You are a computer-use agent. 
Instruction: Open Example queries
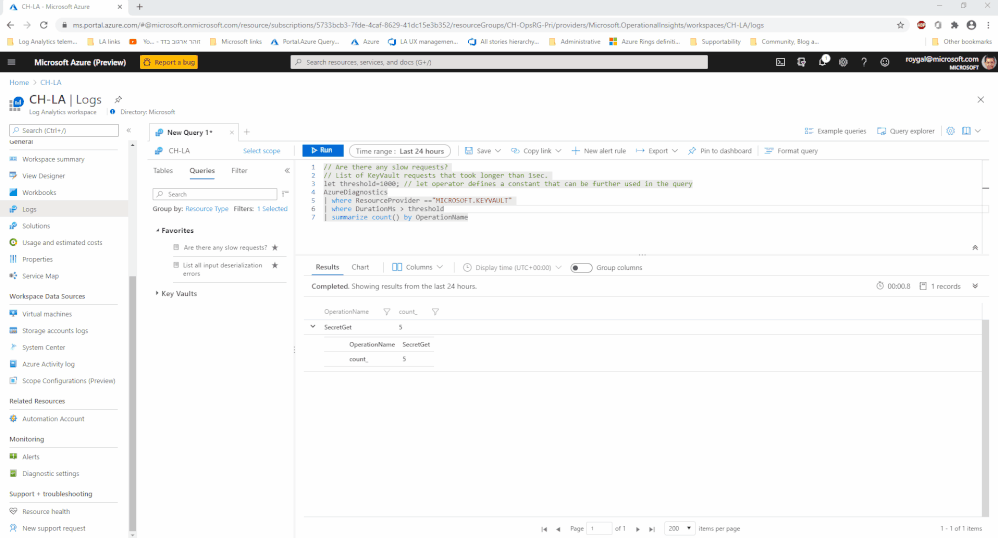[x=835, y=131]
